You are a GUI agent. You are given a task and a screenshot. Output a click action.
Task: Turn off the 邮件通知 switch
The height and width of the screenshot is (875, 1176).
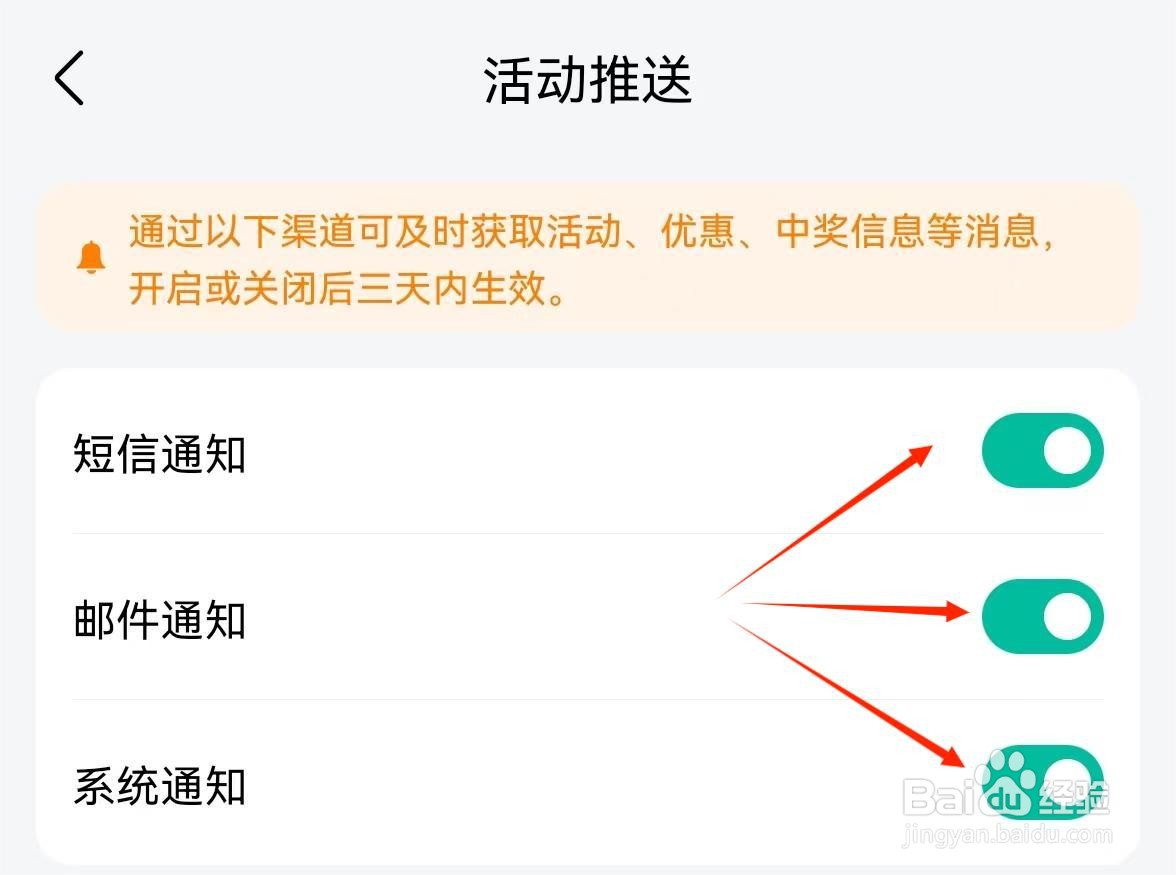point(1042,616)
